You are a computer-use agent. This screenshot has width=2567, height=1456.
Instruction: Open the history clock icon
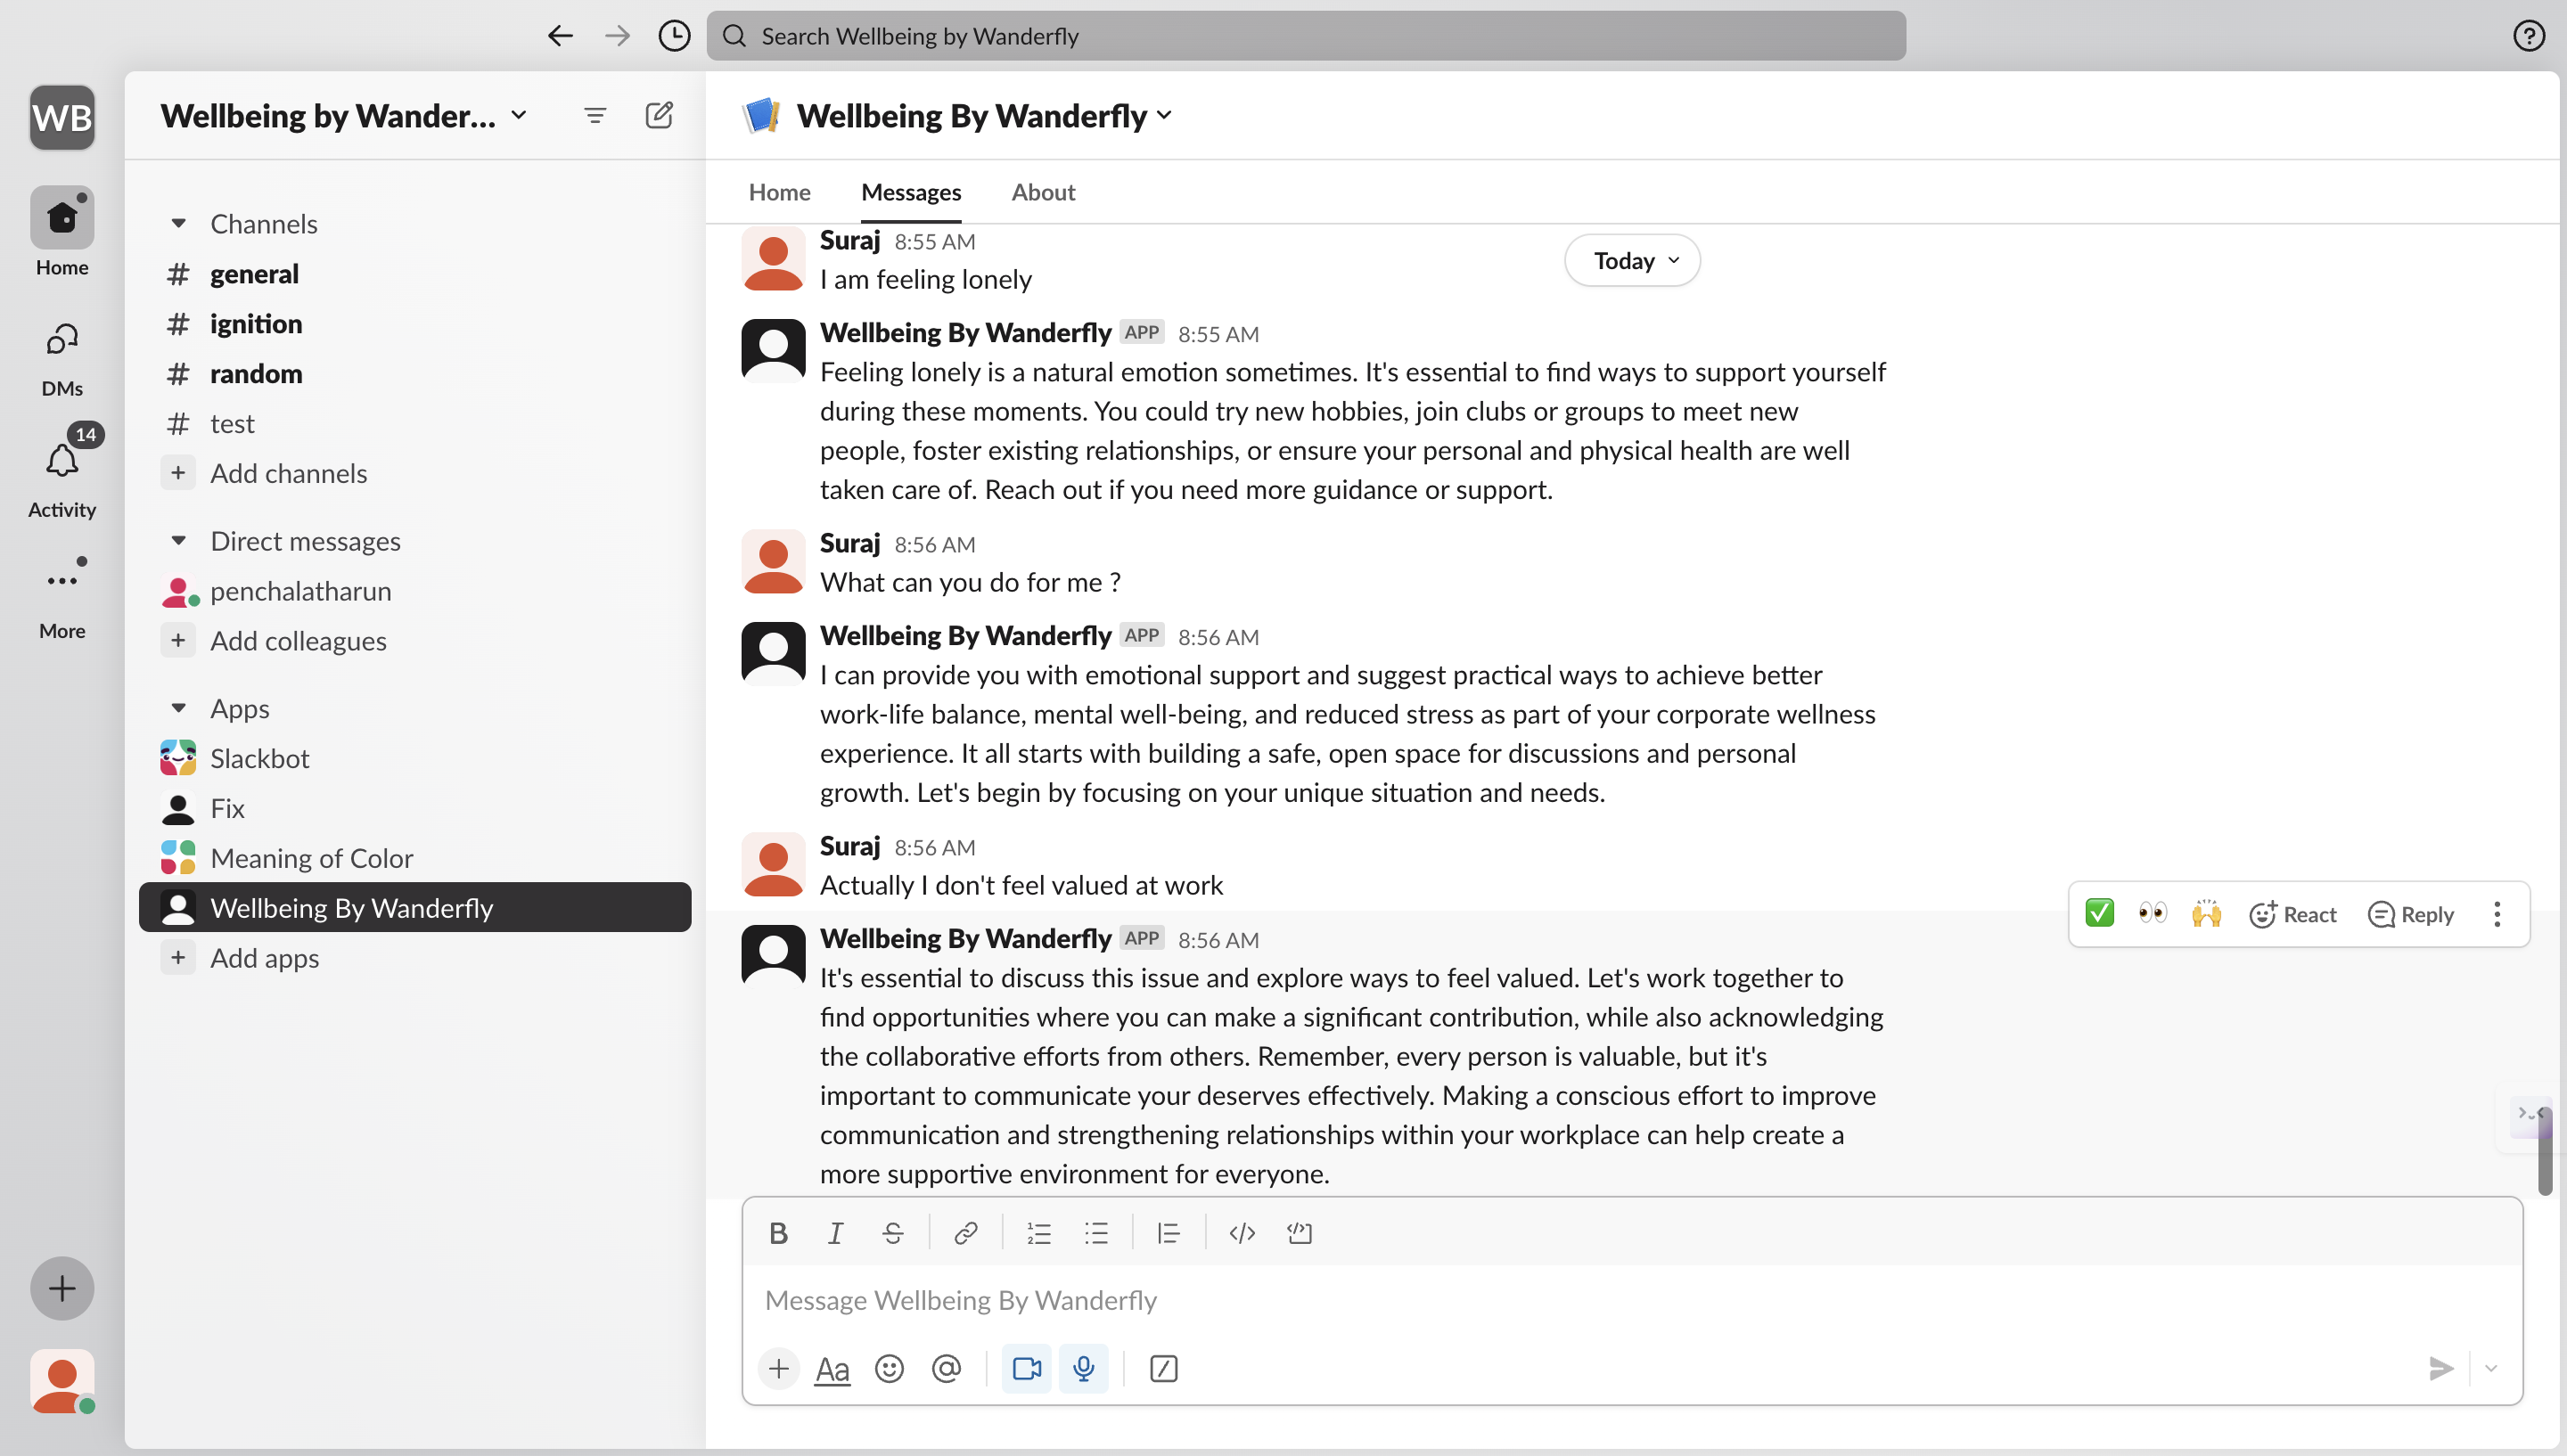pyautogui.click(x=674, y=36)
